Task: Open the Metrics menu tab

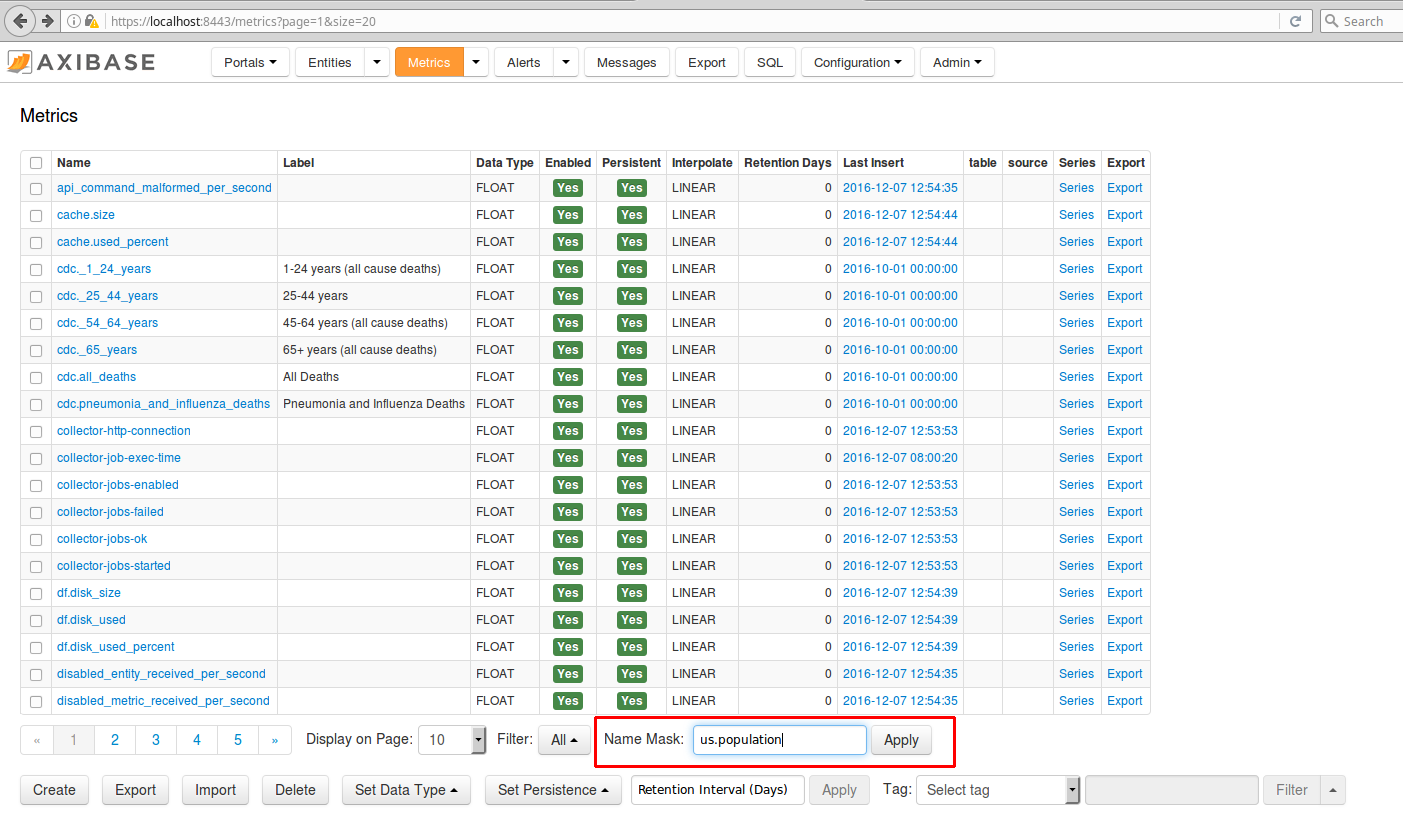Action: [429, 62]
